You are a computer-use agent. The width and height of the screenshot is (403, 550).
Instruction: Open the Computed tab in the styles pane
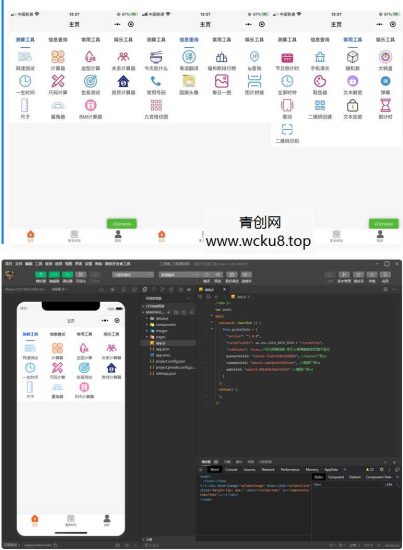point(336,477)
